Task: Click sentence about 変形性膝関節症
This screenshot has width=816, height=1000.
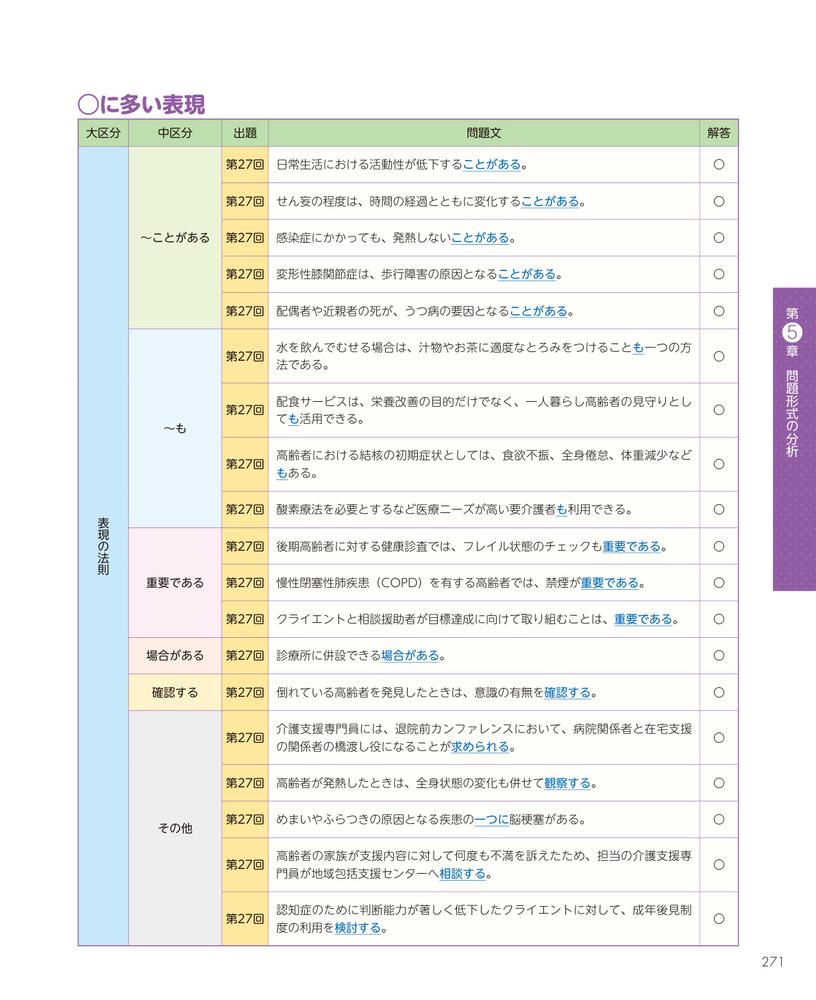Action: point(419,274)
